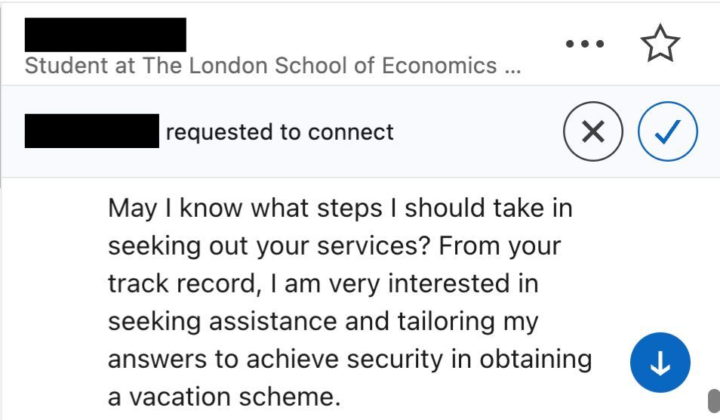The width and height of the screenshot is (720, 420).
Task: Decline the connection request with X
Action: click(x=593, y=132)
